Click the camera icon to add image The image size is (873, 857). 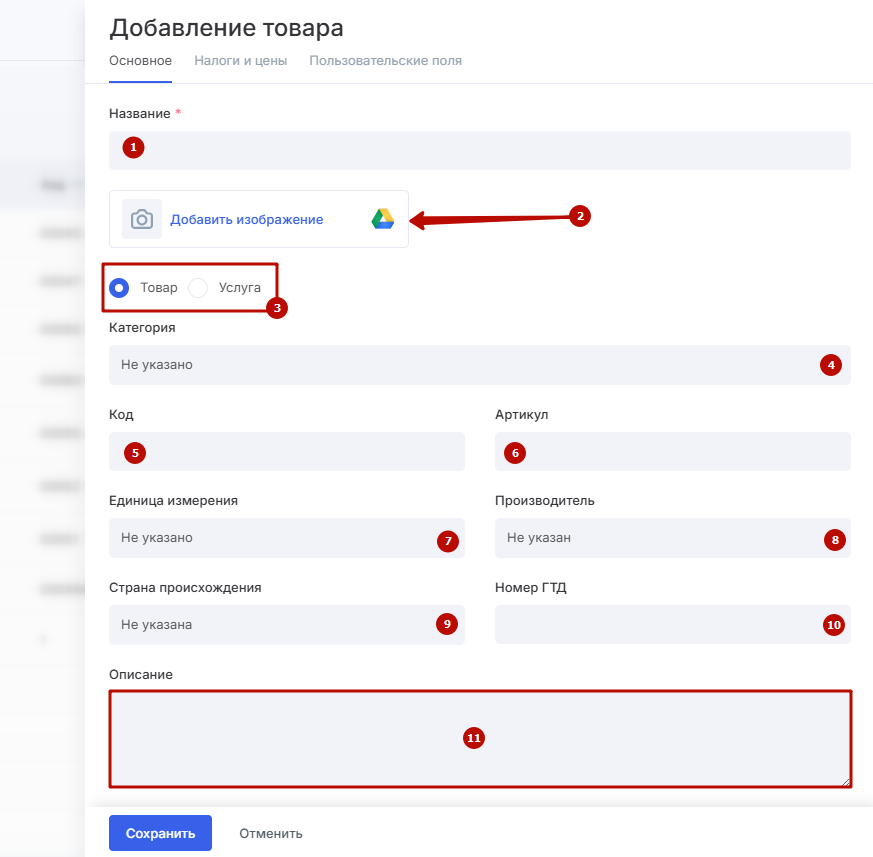pos(142,219)
